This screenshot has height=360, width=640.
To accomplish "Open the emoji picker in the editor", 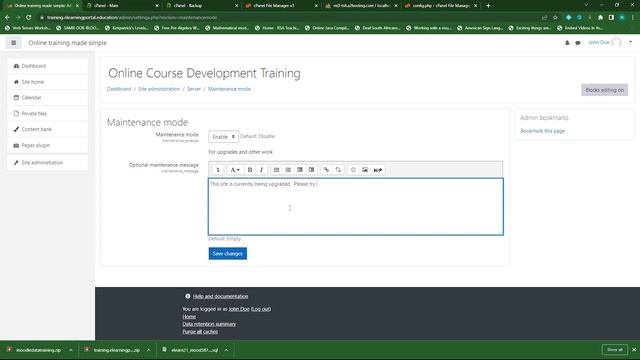I will [353, 170].
